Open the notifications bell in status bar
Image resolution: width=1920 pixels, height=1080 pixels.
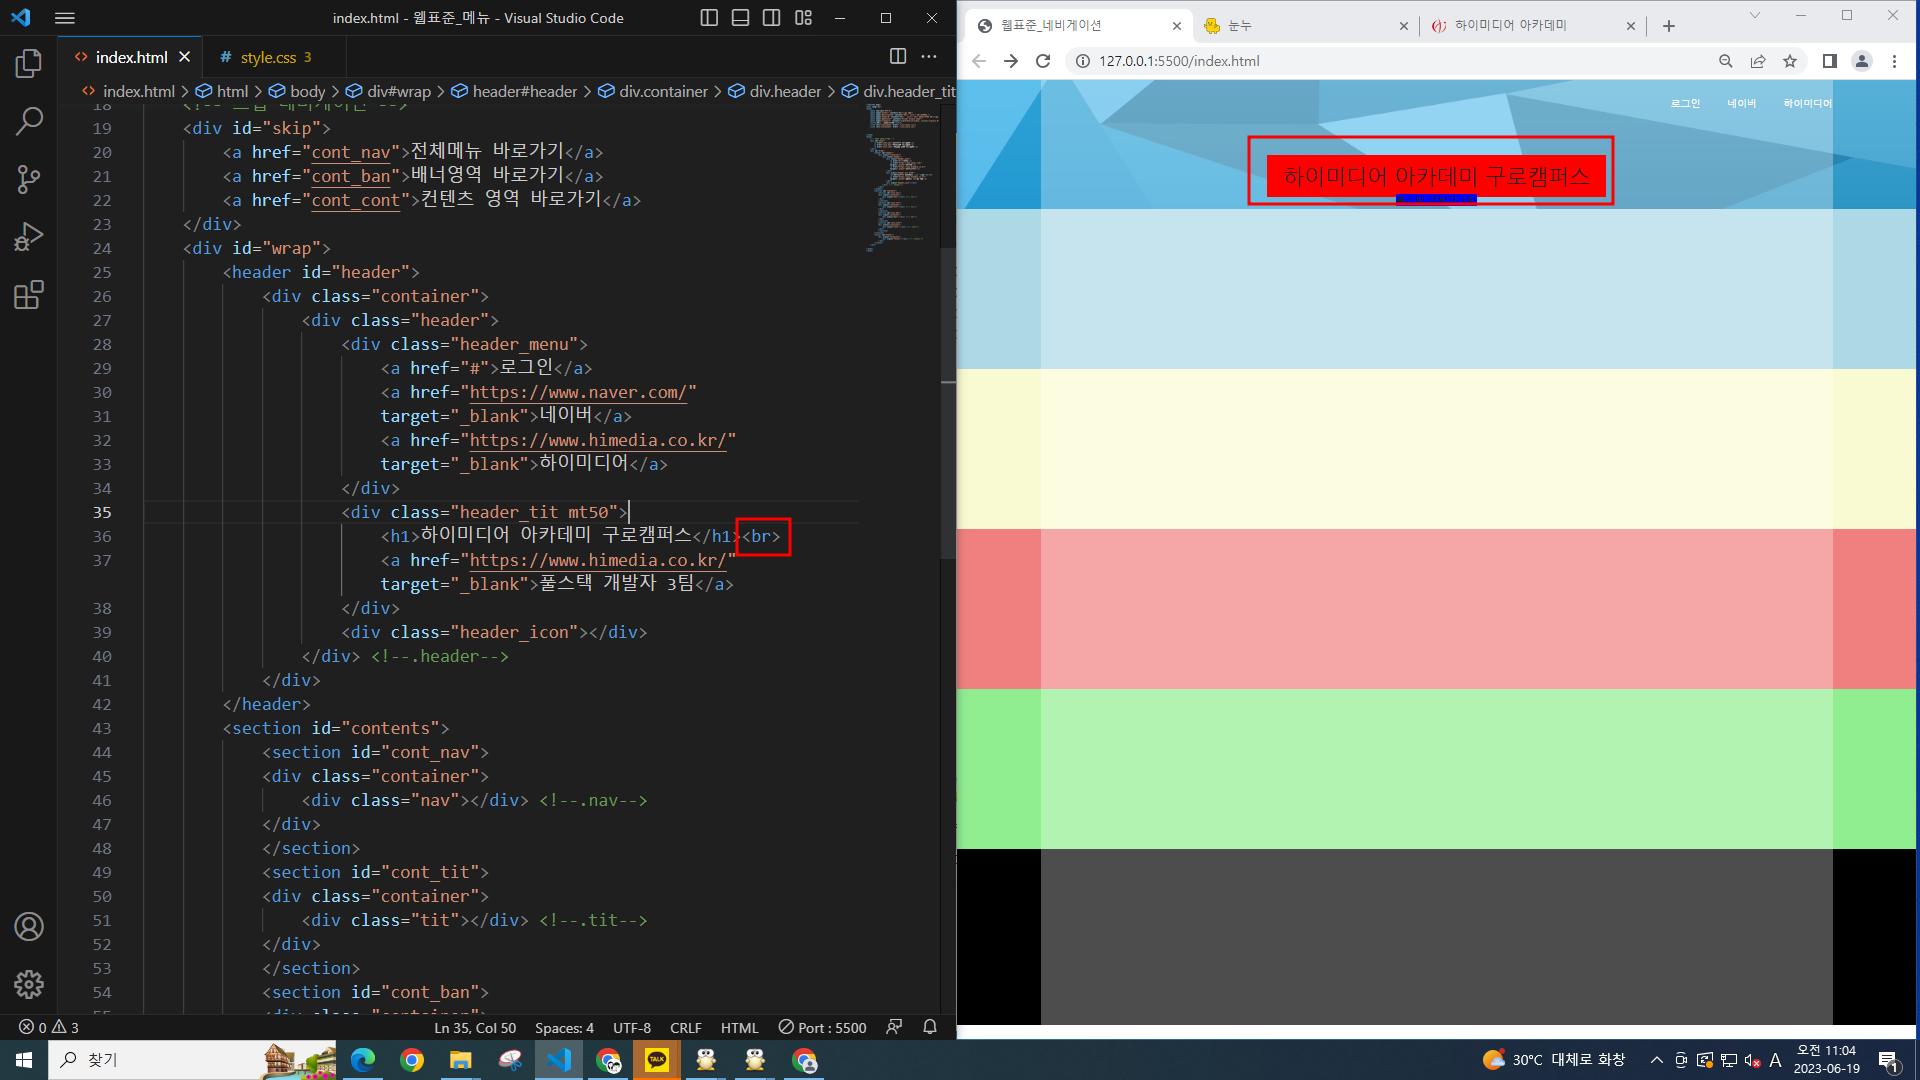click(x=930, y=1027)
